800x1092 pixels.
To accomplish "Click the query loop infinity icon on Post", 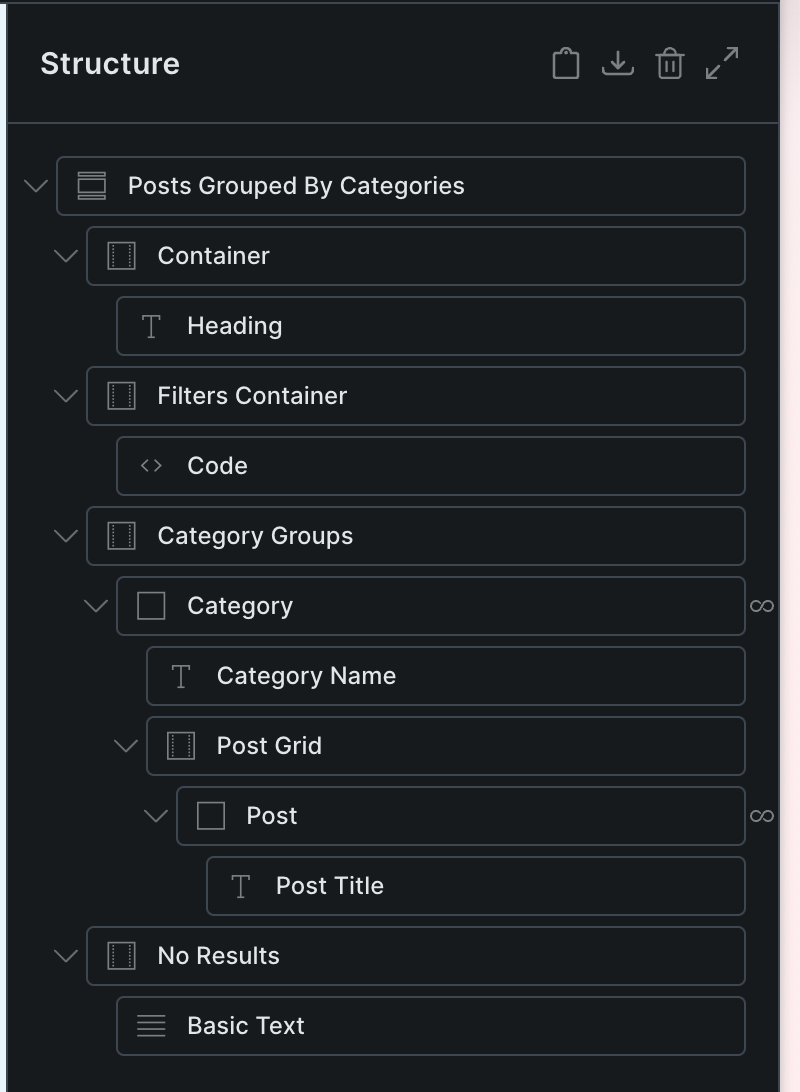I will point(762,816).
